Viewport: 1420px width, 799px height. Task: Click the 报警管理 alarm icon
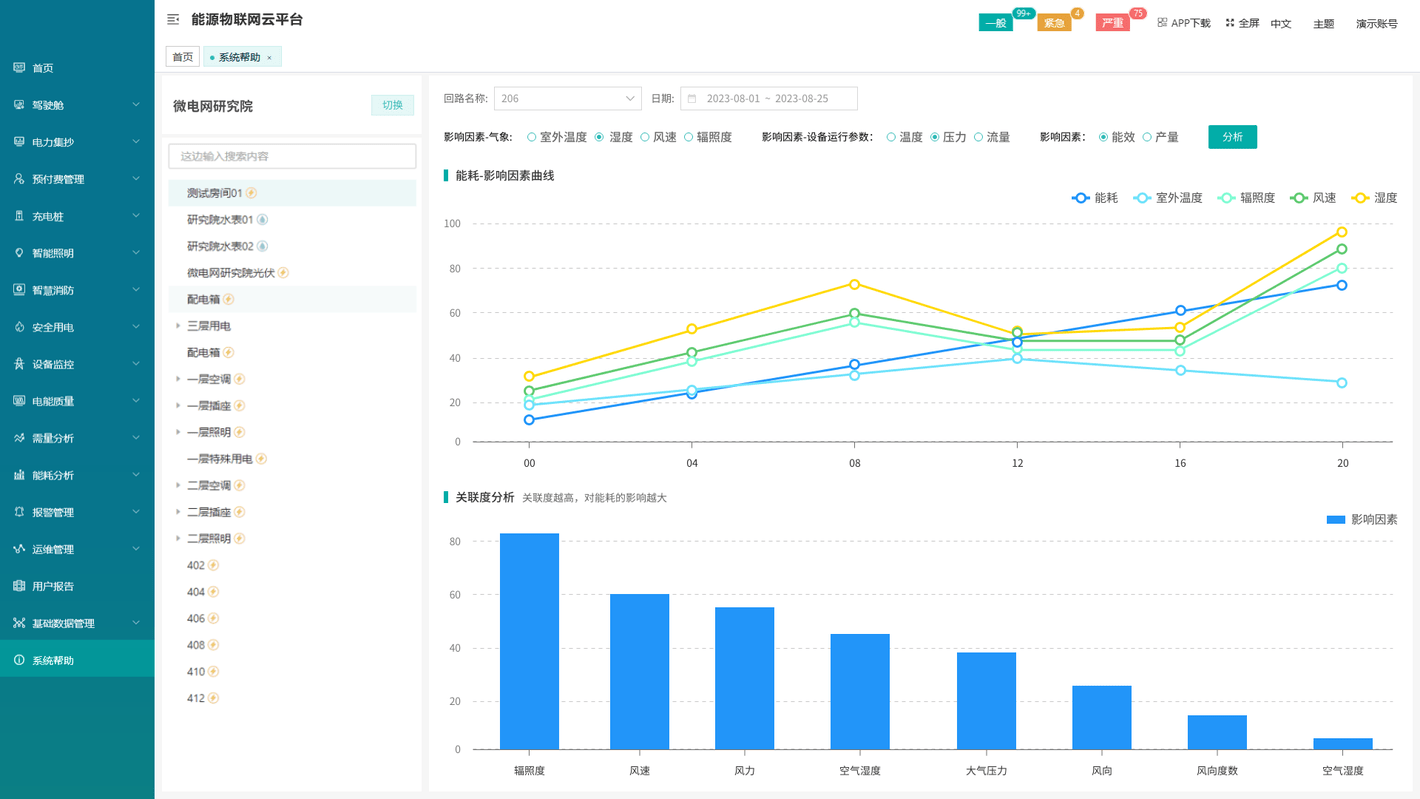coord(19,512)
